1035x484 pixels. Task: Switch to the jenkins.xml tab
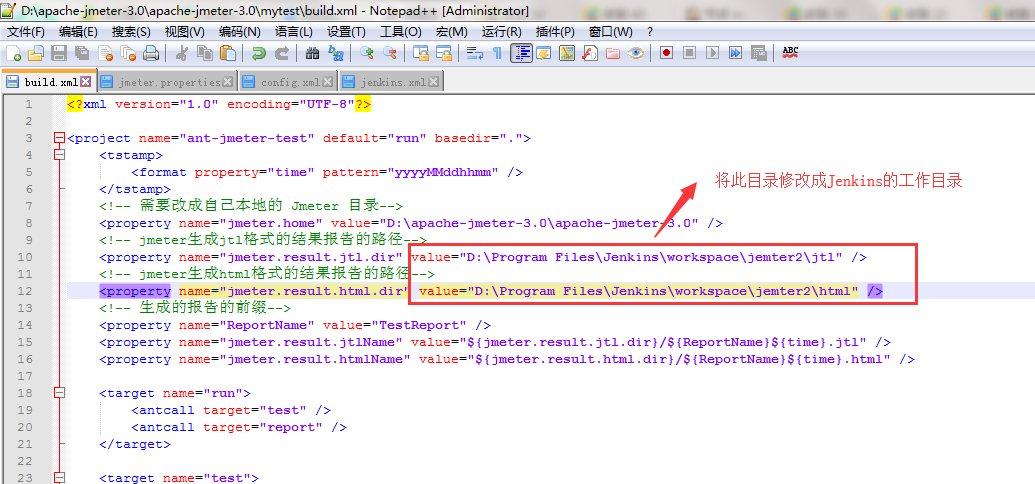point(391,82)
